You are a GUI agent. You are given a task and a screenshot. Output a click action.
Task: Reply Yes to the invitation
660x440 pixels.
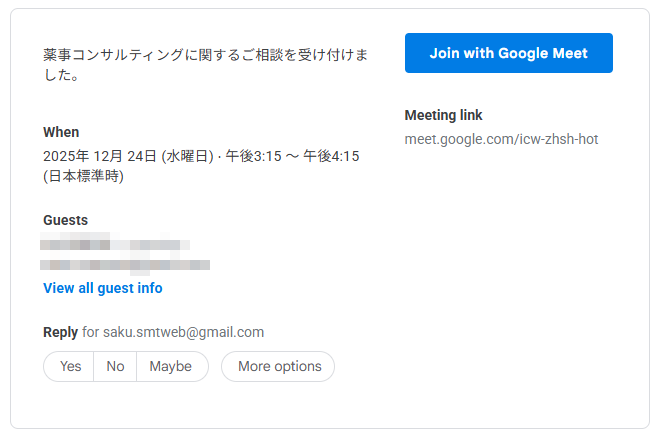[70, 366]
